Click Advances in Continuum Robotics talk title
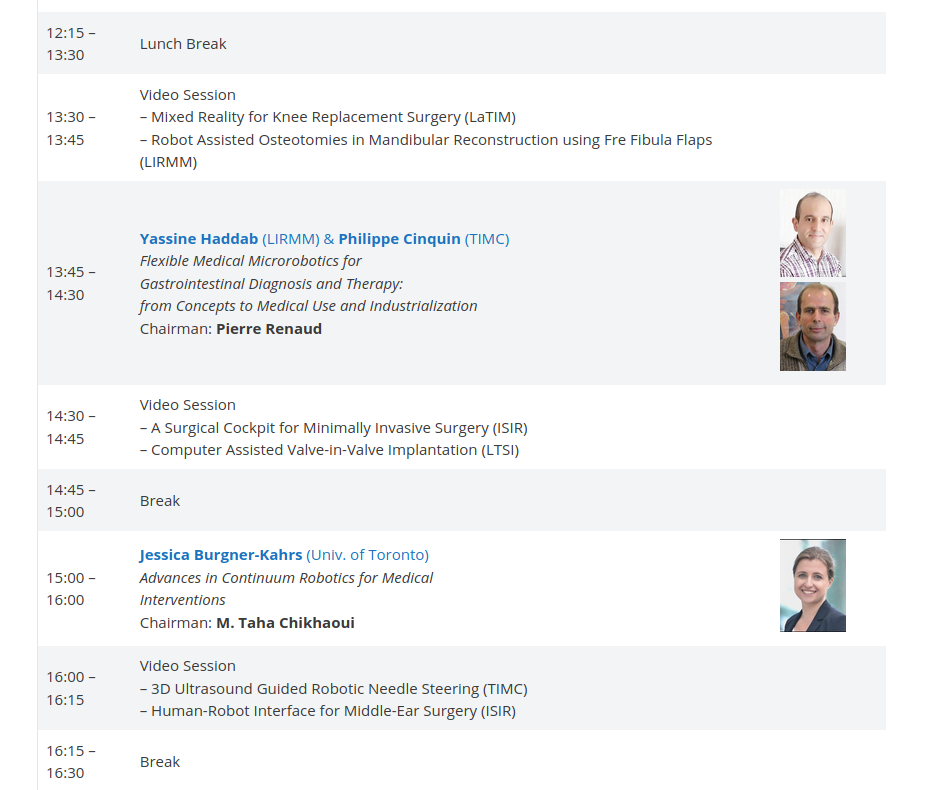 (286, 589)
